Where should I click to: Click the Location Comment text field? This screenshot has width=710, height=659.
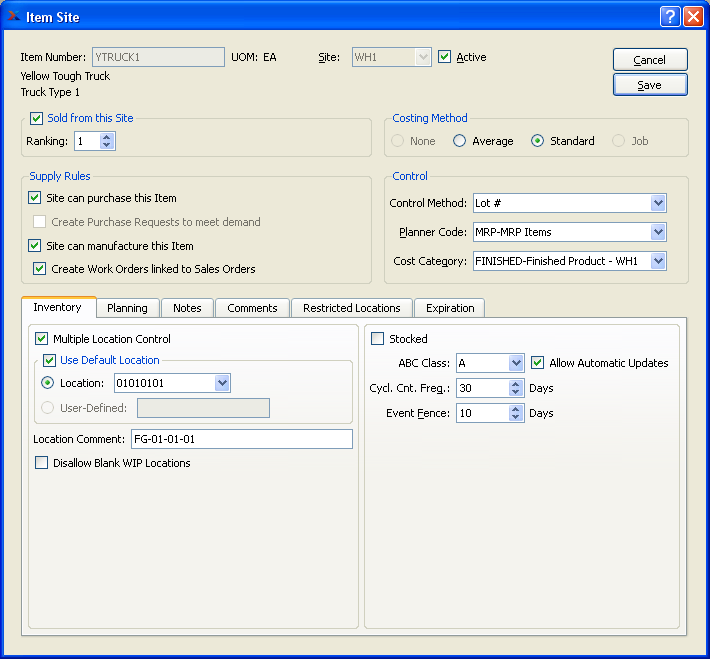240,439
